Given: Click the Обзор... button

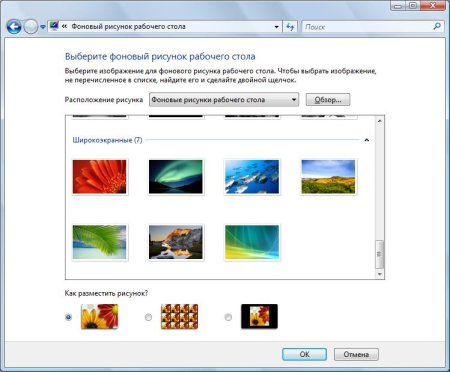Looking at the screenshot, I should click(x=328, y=100).
